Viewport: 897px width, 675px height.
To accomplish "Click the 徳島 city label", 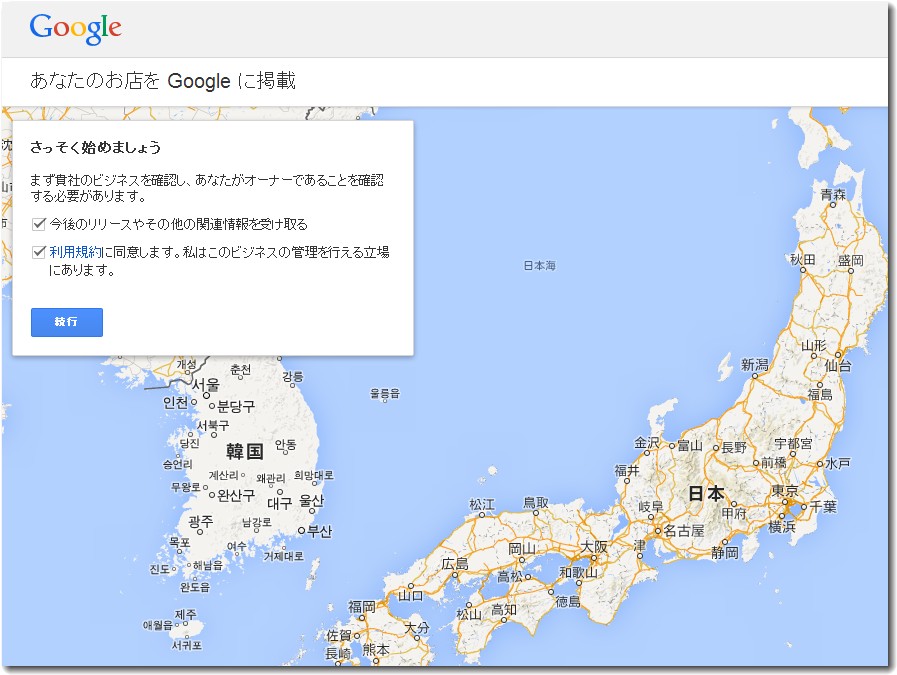I will point(567,601).
